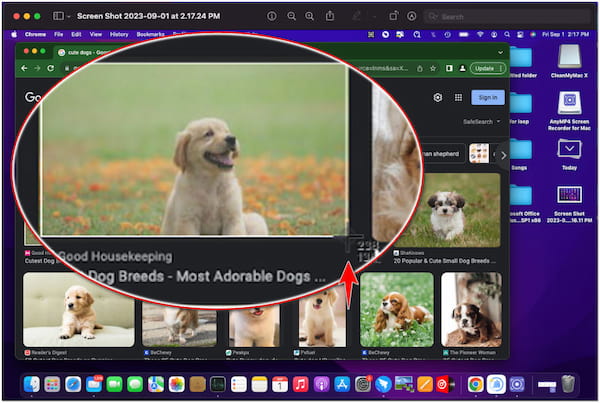Expand the Chrome tab search chevron
This screenshot has height=403, width=600.
coord(501,52)
